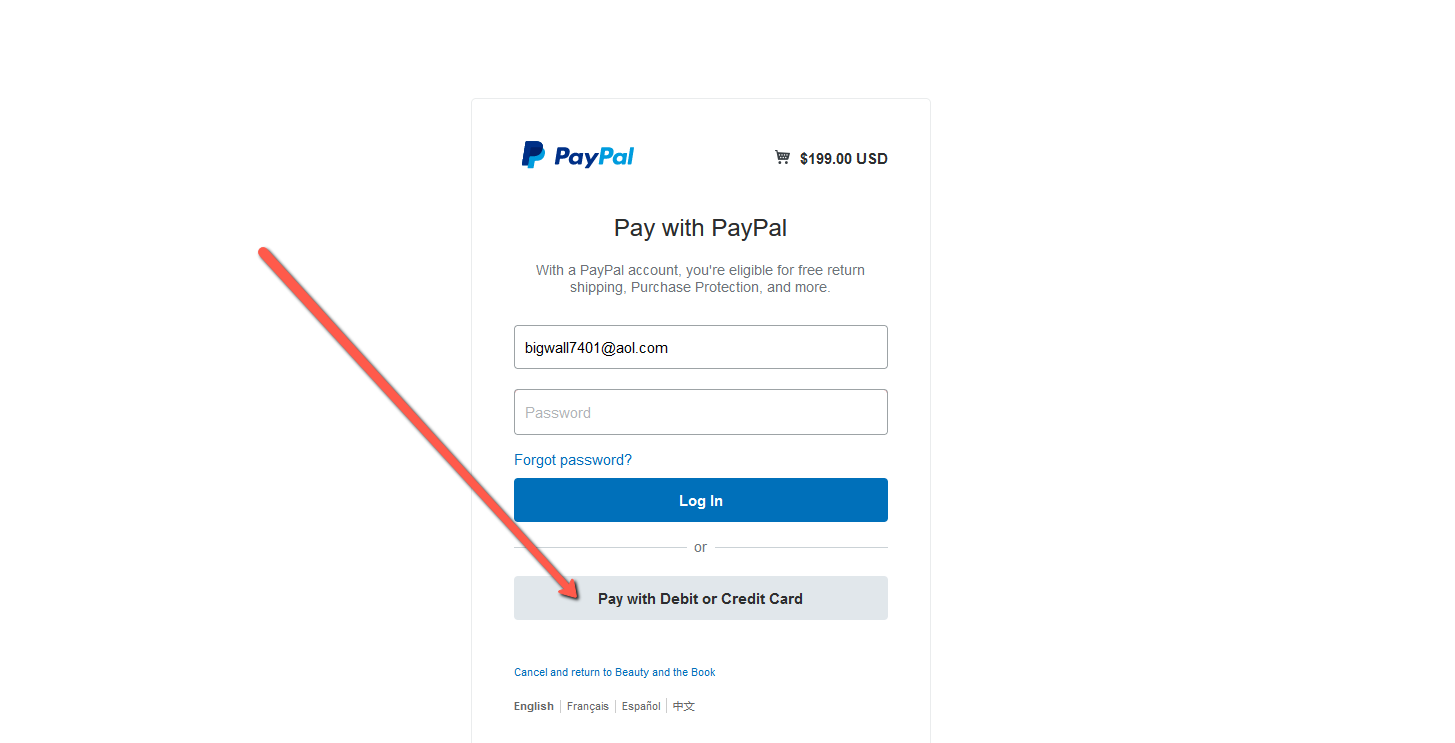The image size is (1455, 743).
Task: Click the blue Log In button
Action: point(701,500)
